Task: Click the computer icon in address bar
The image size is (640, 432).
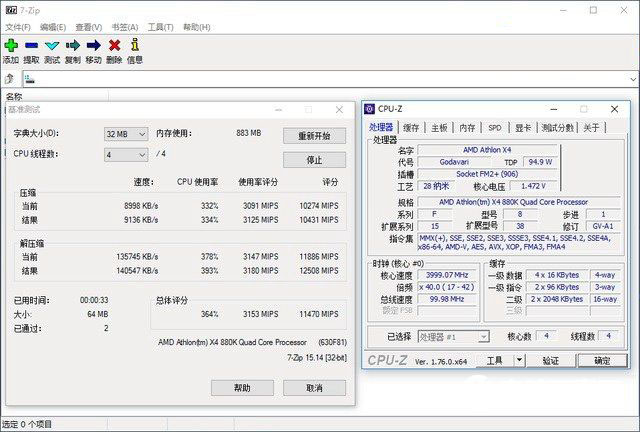Action: [x=30, y=79]
